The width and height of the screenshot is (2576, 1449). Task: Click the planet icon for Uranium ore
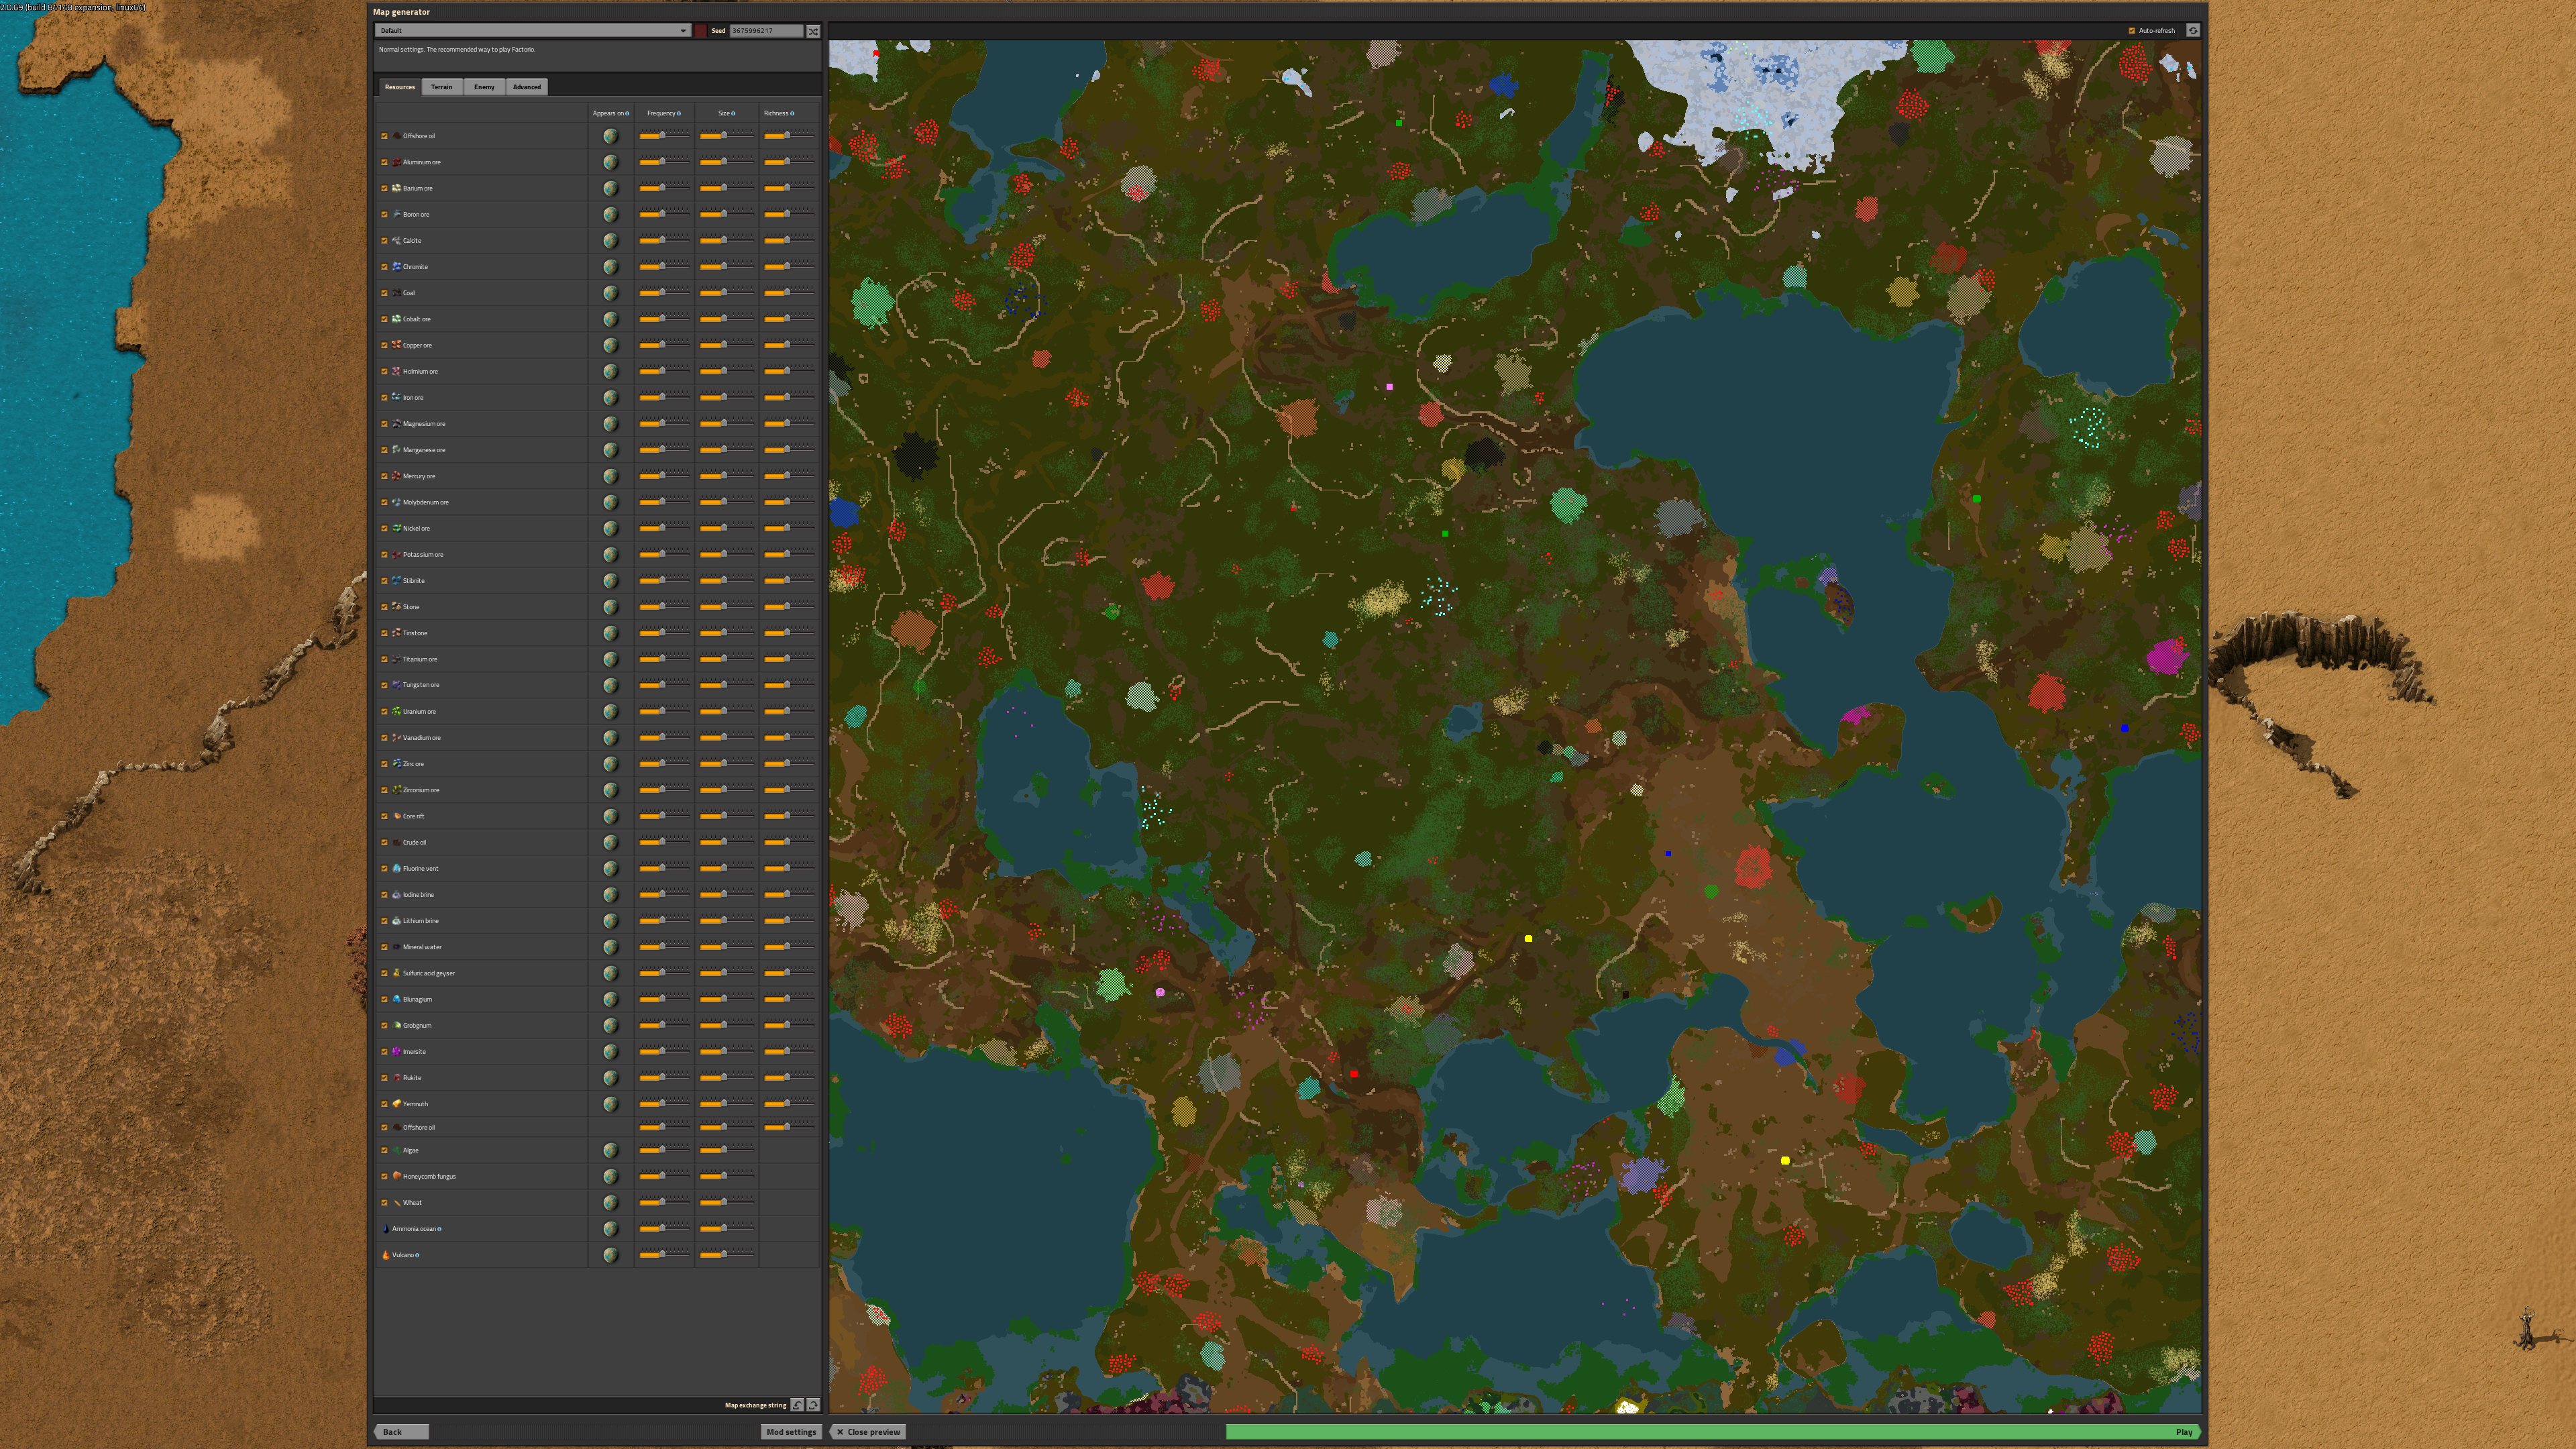click(x=610, y=711)
